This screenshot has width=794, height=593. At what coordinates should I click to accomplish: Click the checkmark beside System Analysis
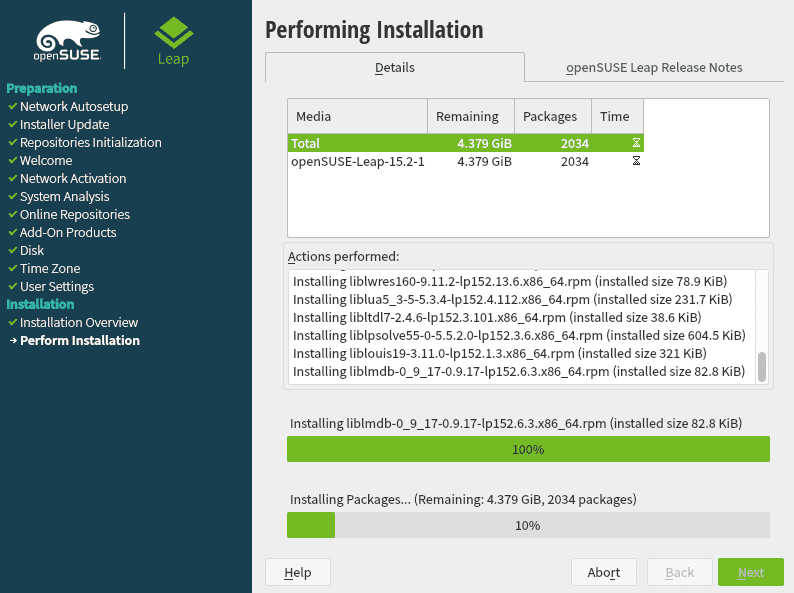(x=13, y=196)
